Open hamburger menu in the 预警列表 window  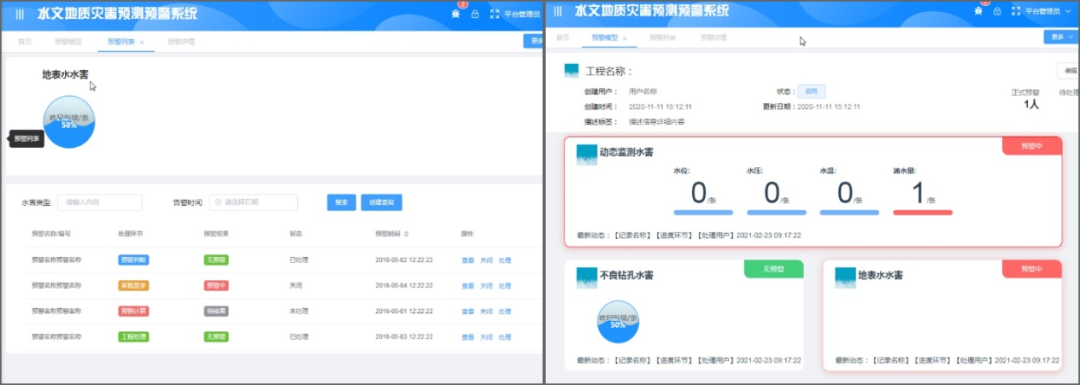pyautogui.click(x=20, y=14)
